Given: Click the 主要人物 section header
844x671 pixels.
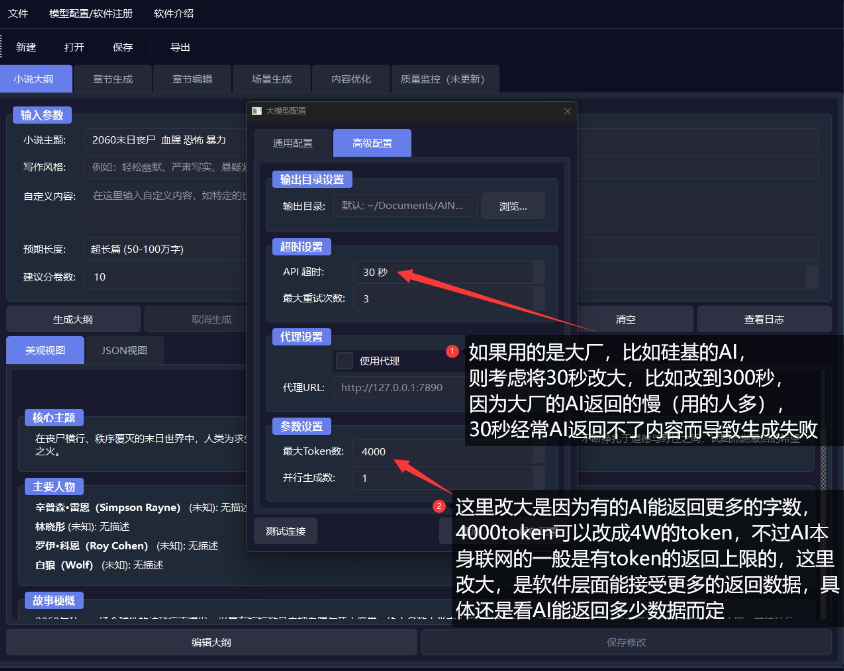Looking at the screenshot, I should 54,486.
